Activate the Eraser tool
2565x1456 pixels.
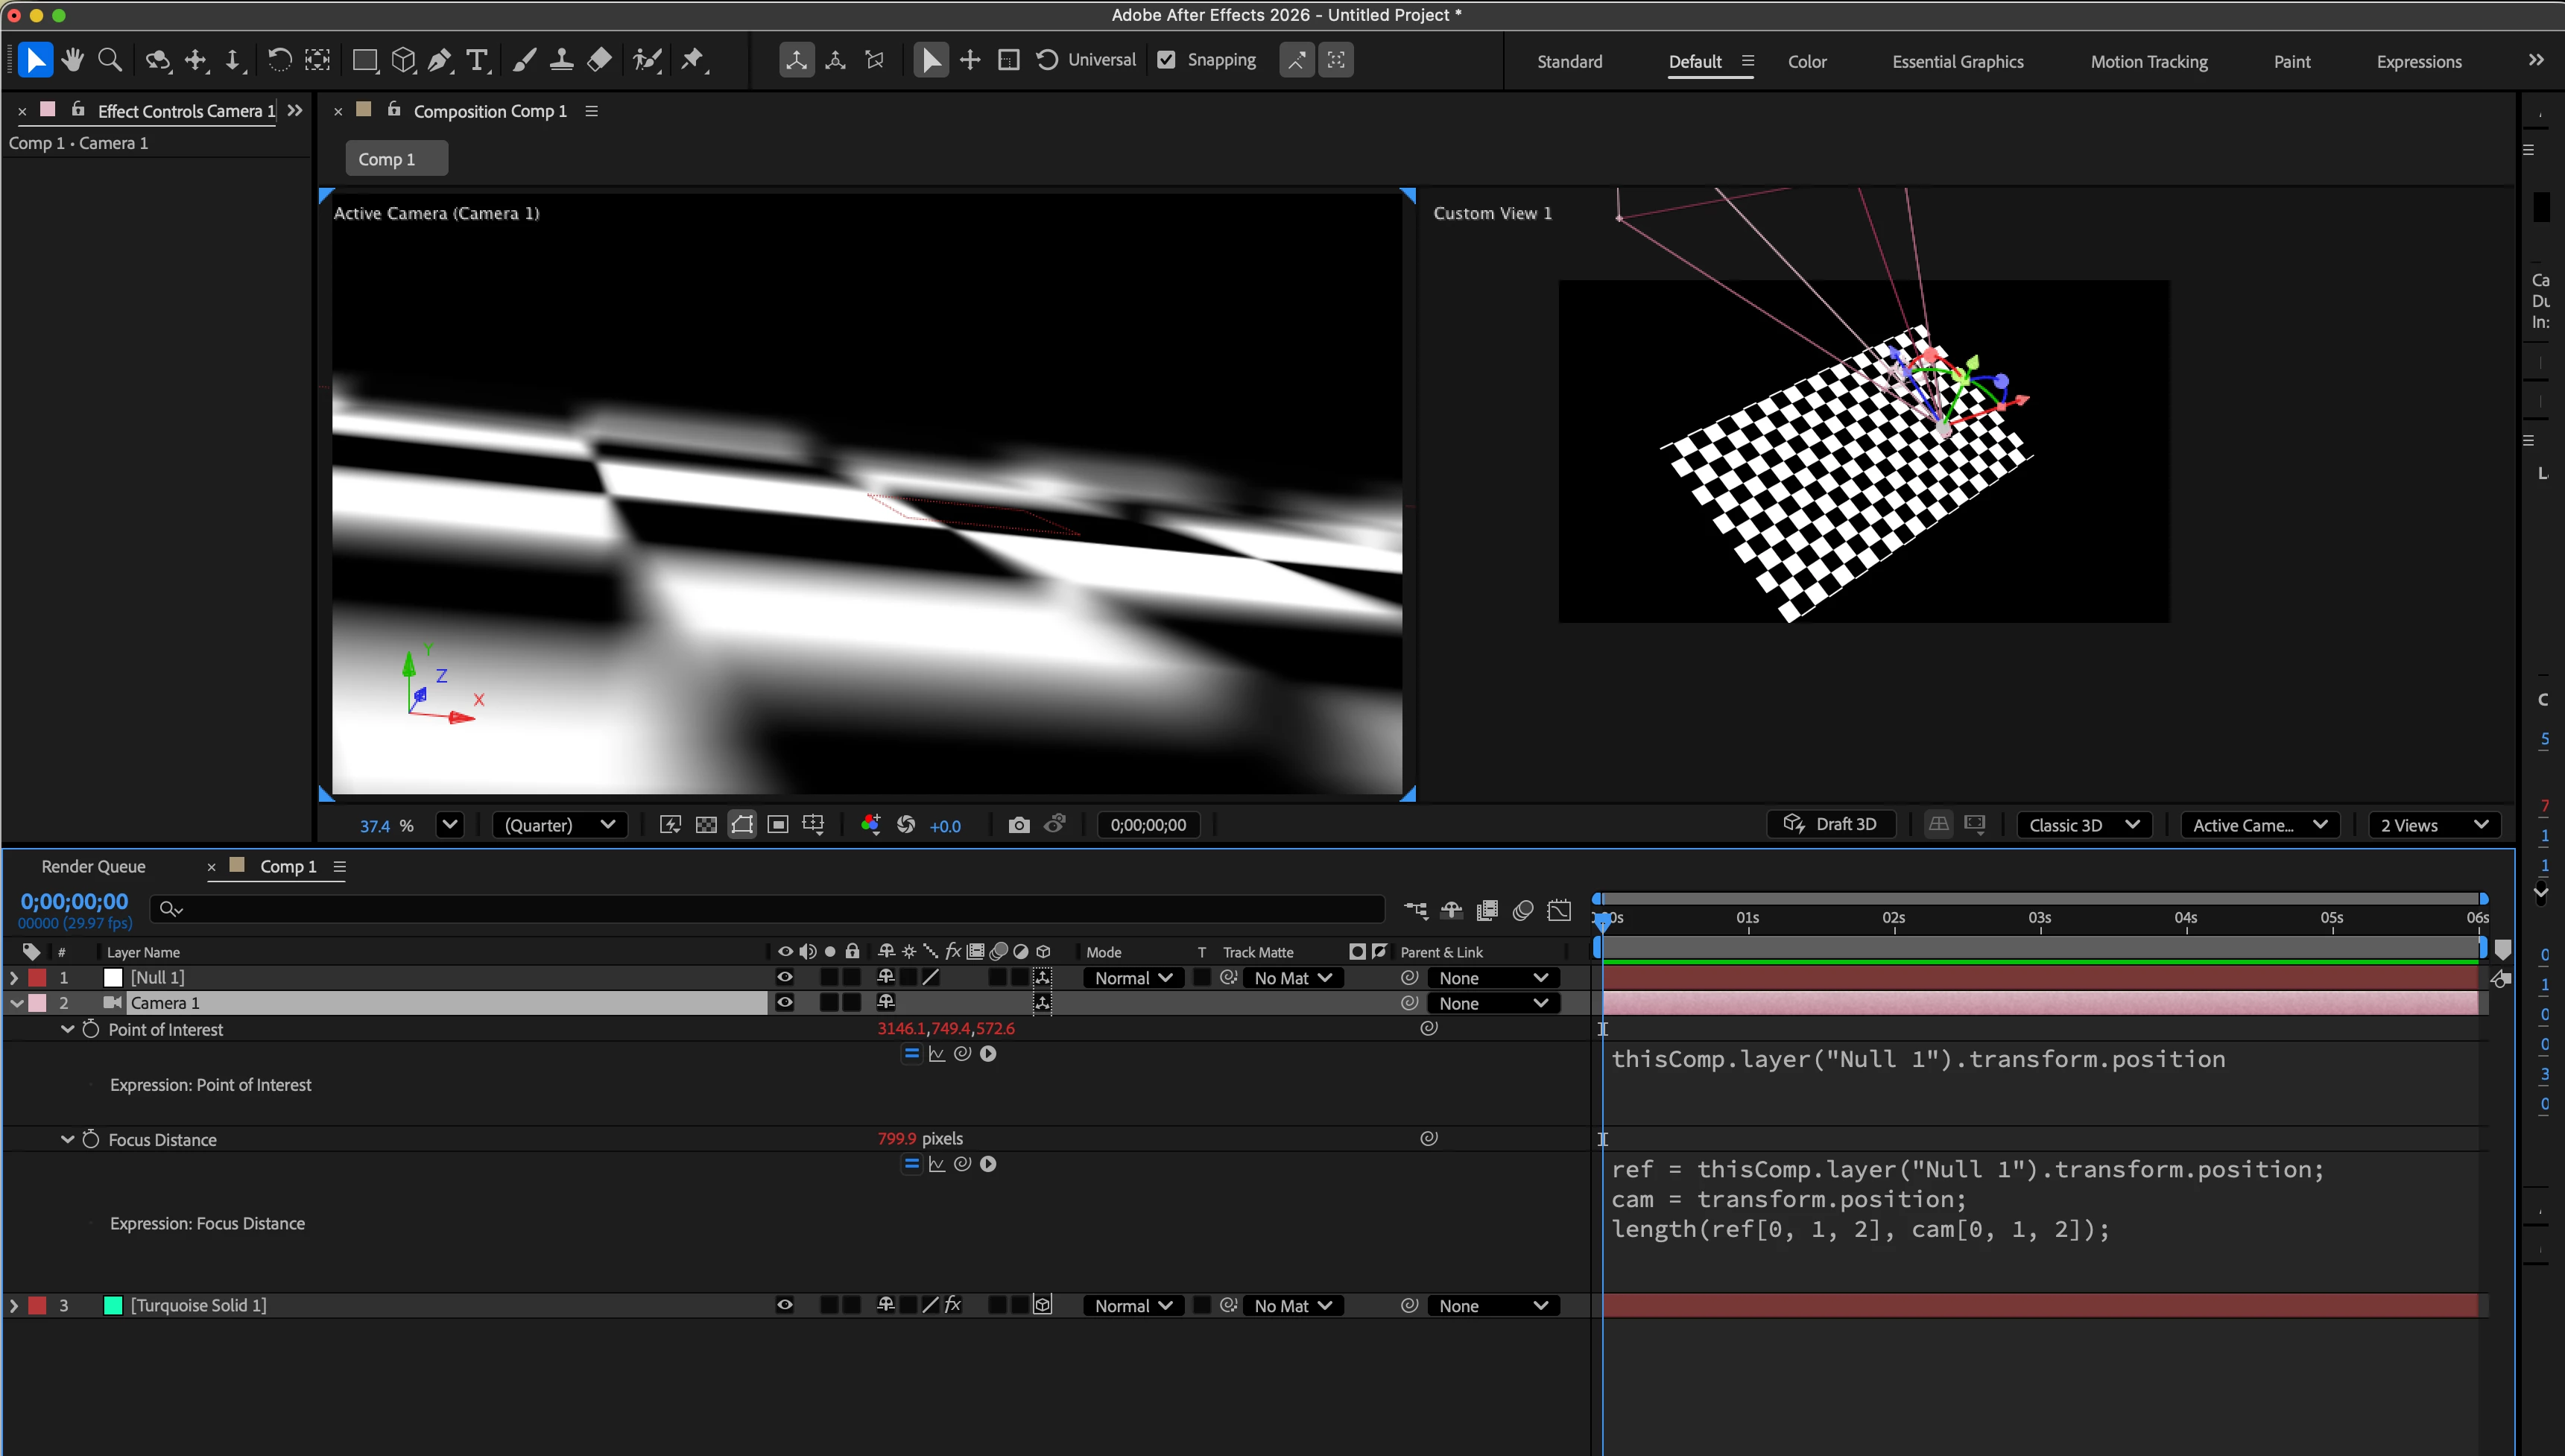[x=599, y=60]
